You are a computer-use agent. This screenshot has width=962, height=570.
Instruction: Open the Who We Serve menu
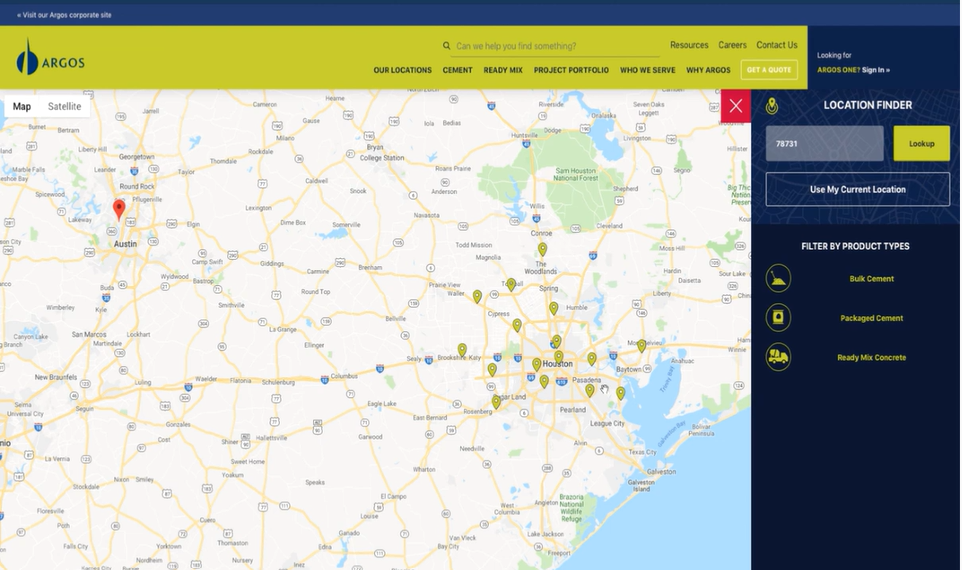coord(647,71)
